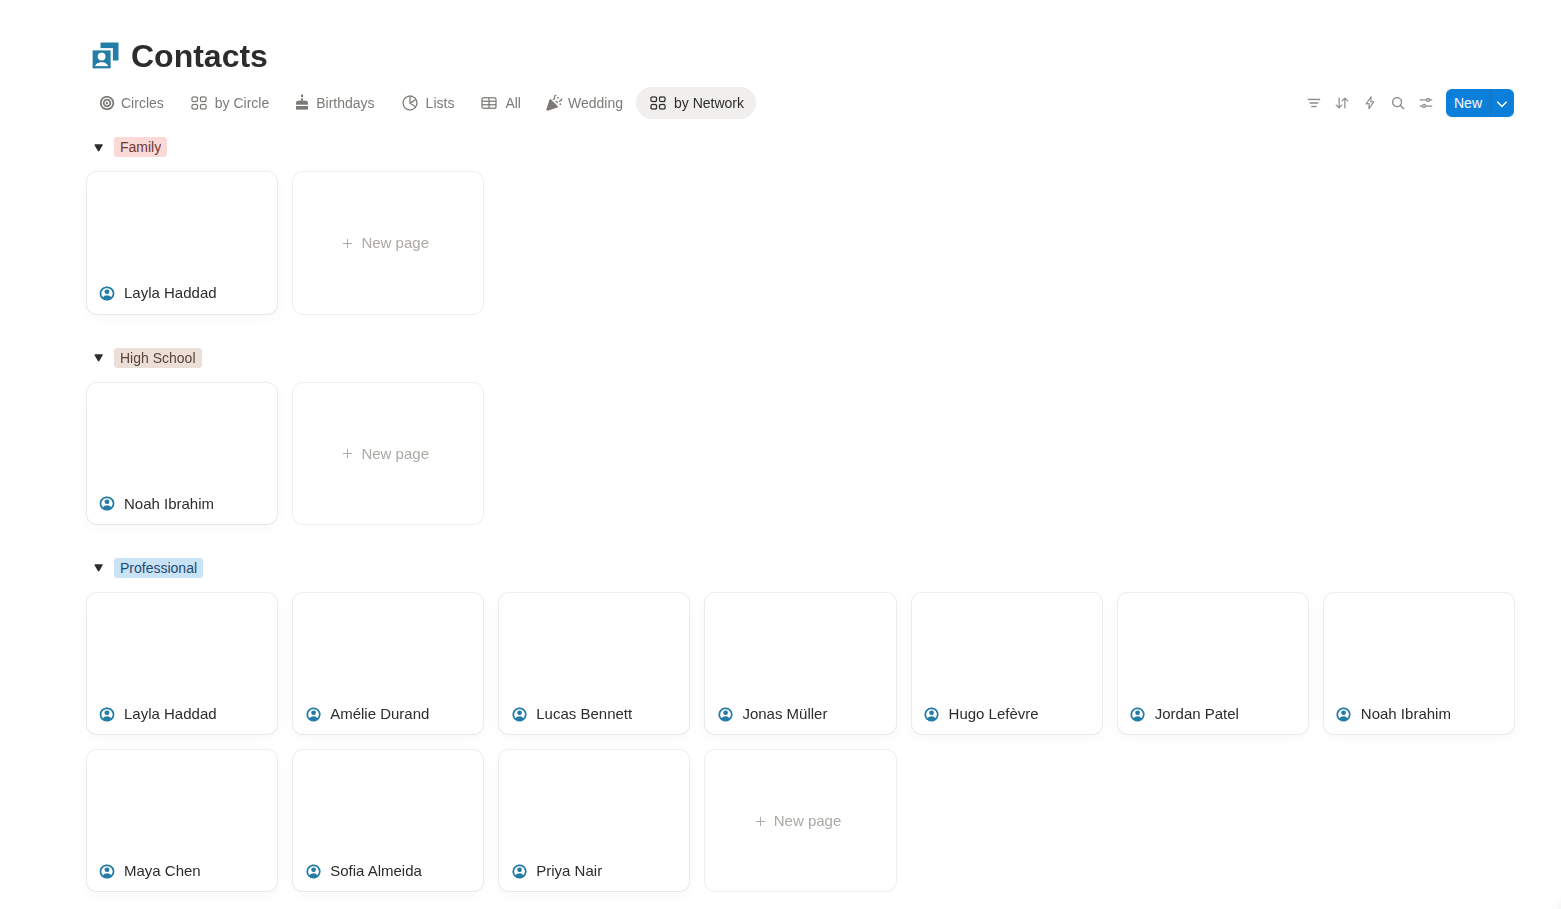Screen dimensions: 1561x909
Task: Open the Jonas Müller contact card
Action: 800,664
